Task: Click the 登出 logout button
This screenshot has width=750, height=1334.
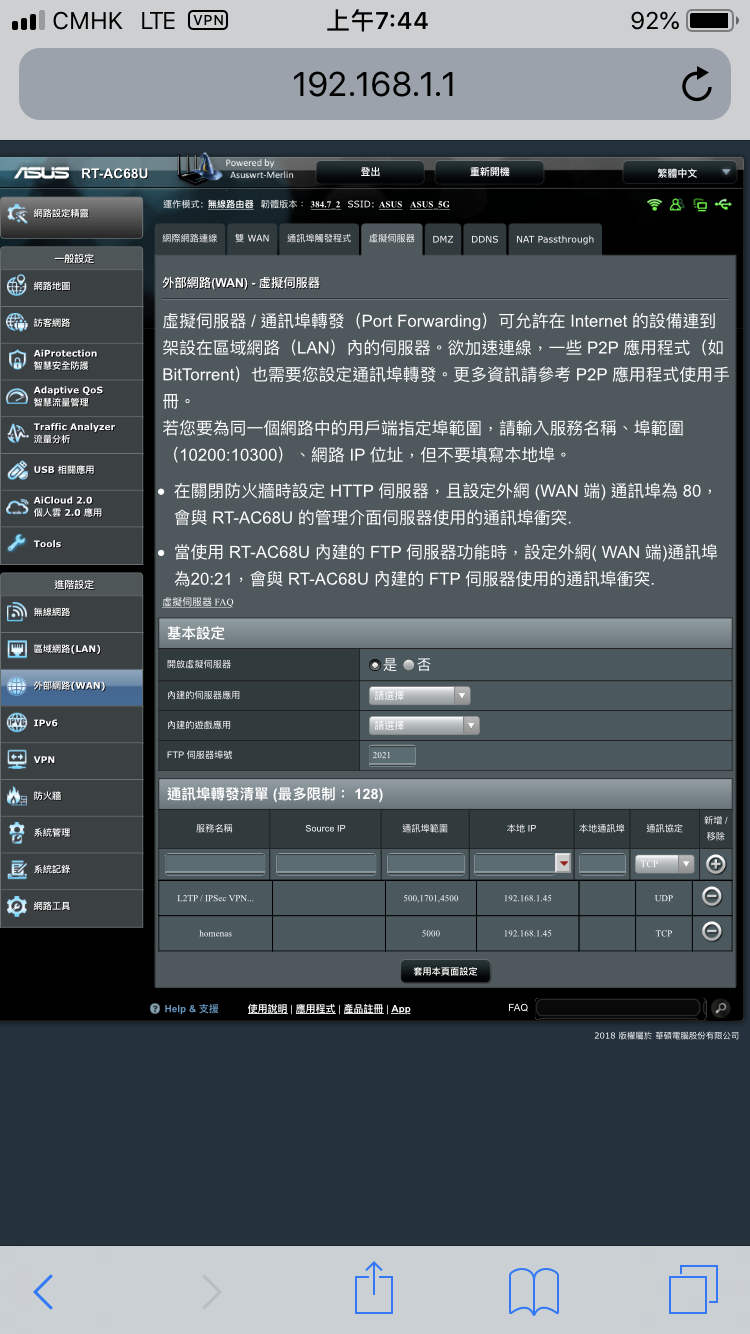Action: [370, 172]
